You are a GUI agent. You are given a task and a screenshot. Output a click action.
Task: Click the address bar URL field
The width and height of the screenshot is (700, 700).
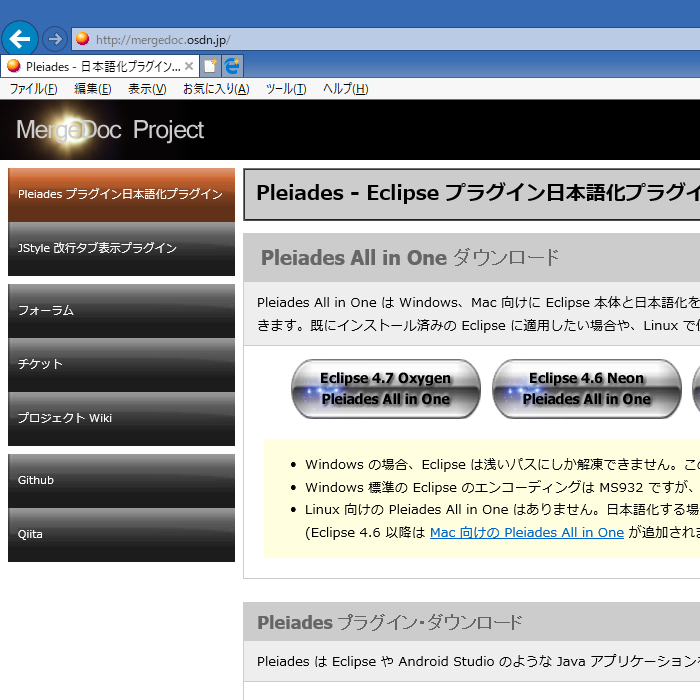pyautogui.click(x=386, y=40)
